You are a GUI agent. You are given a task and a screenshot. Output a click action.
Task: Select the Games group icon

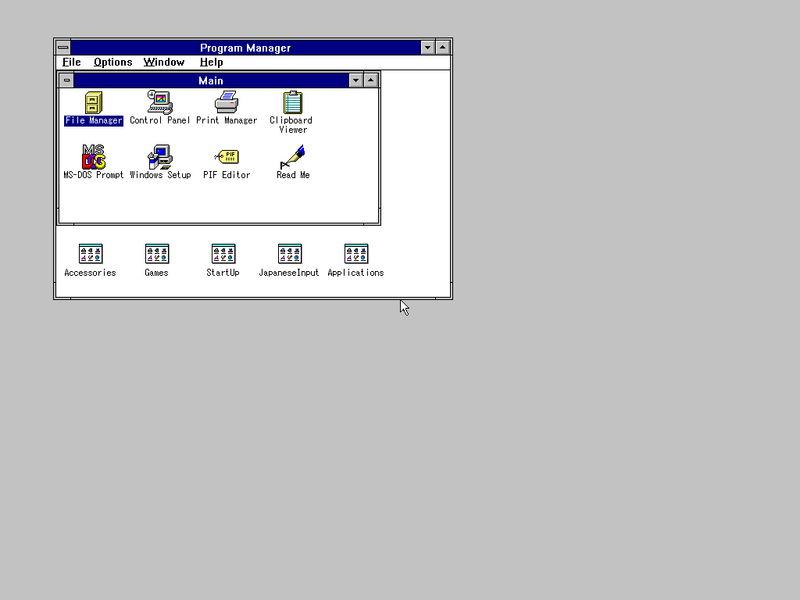tap(157, 254)
